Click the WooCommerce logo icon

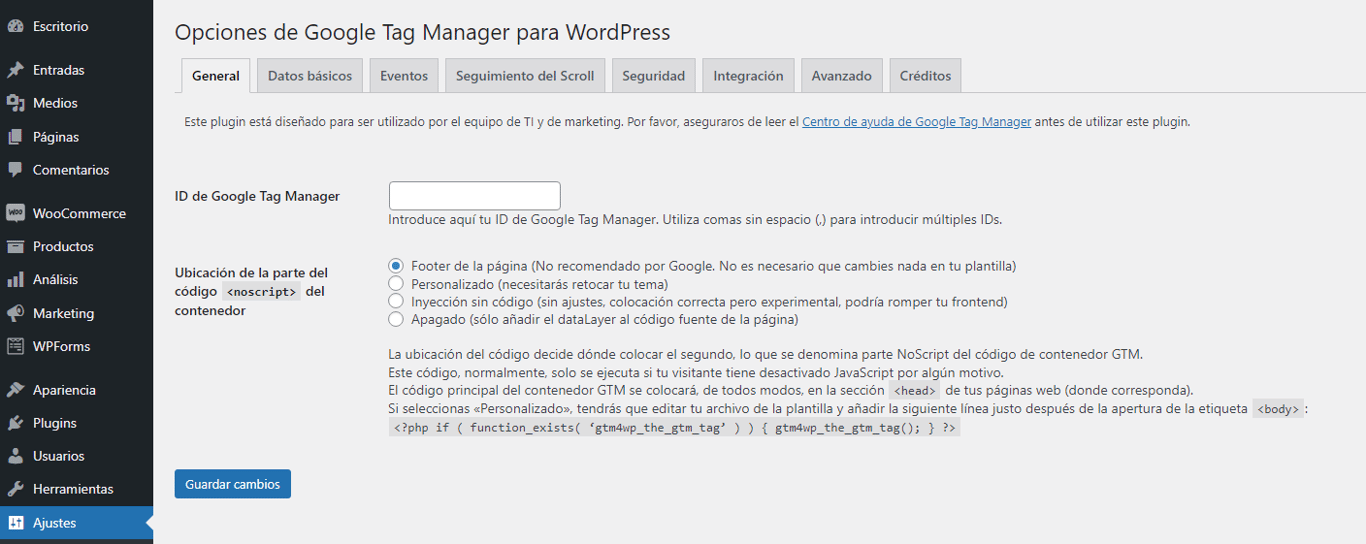(x=15, y=213)
